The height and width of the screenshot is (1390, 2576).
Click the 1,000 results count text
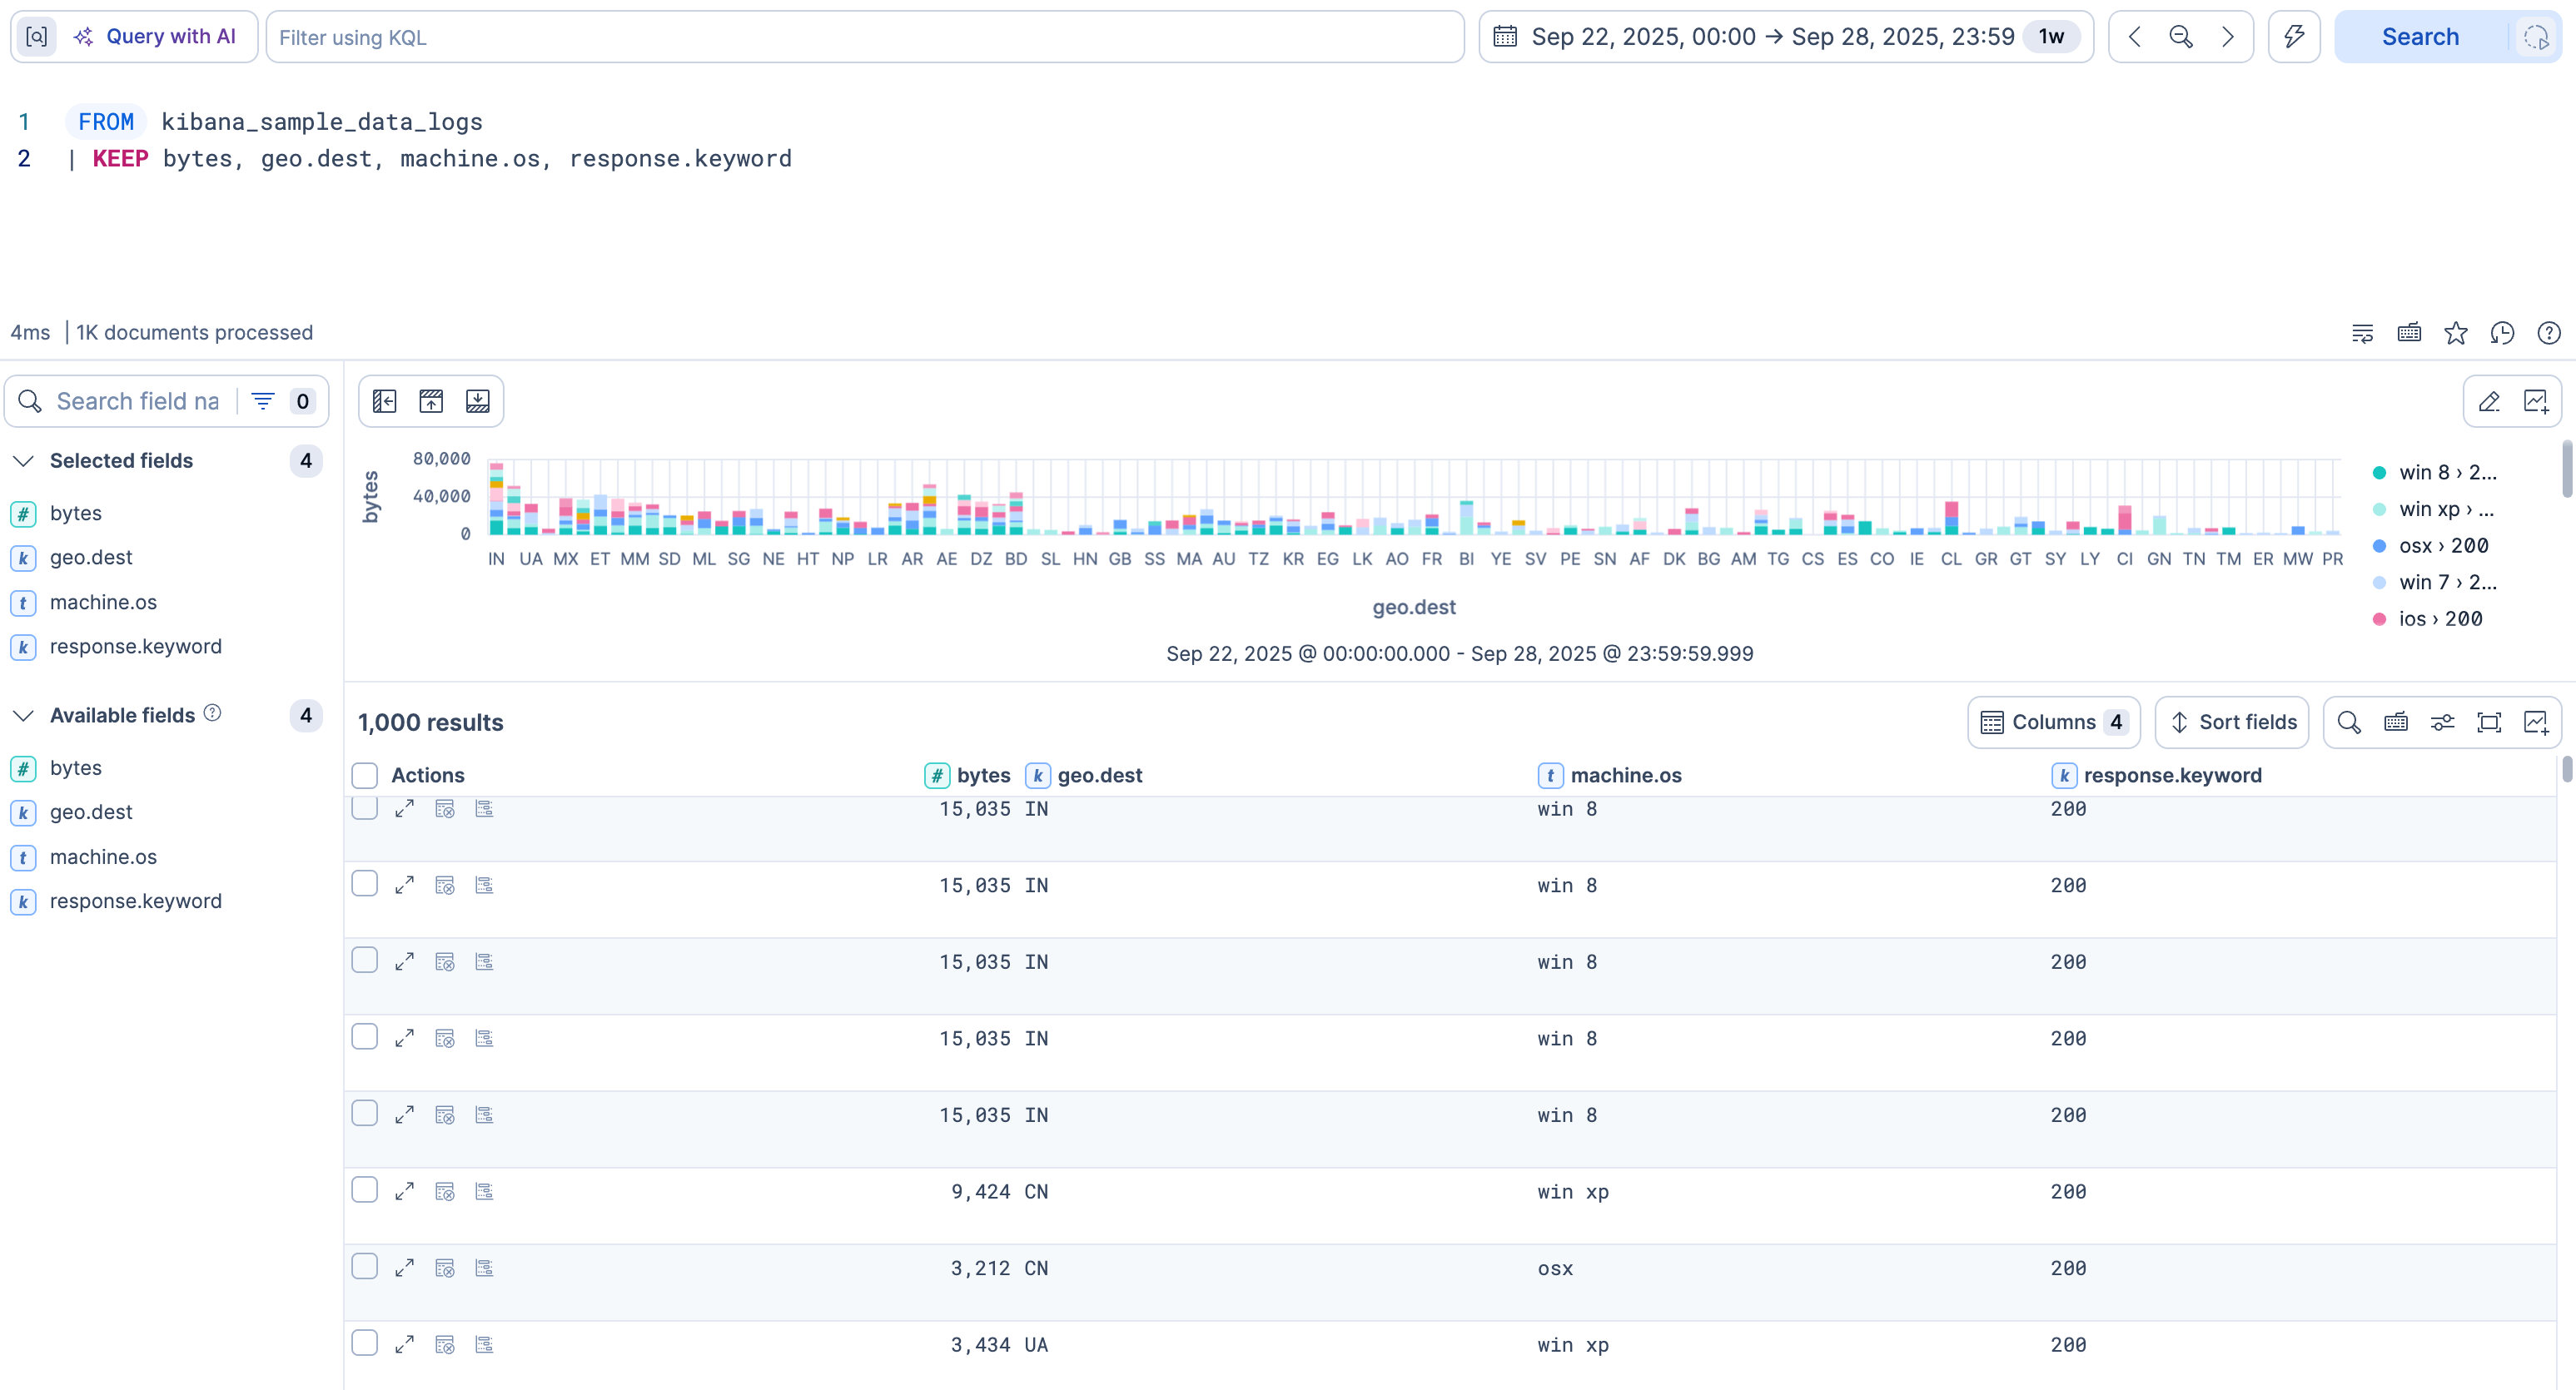pyautogui.click(x=431, y=723)
